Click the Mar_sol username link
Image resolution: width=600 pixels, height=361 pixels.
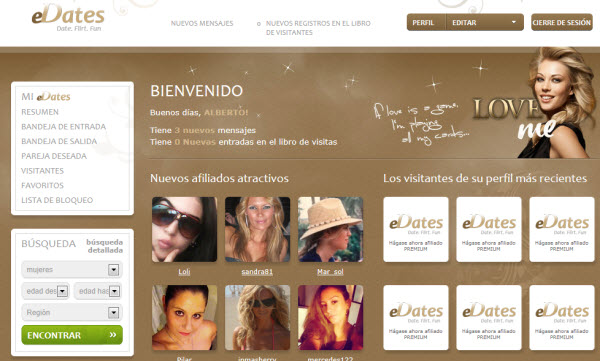point(330,272)
